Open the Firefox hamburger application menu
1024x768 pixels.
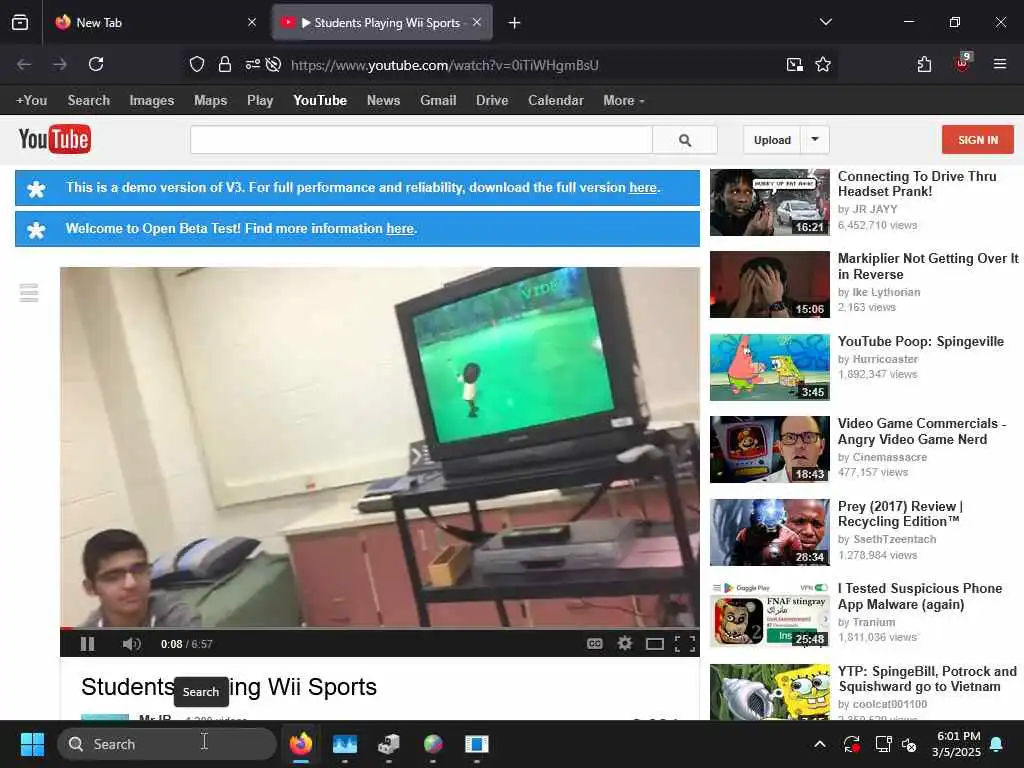tap(1000, 64)
